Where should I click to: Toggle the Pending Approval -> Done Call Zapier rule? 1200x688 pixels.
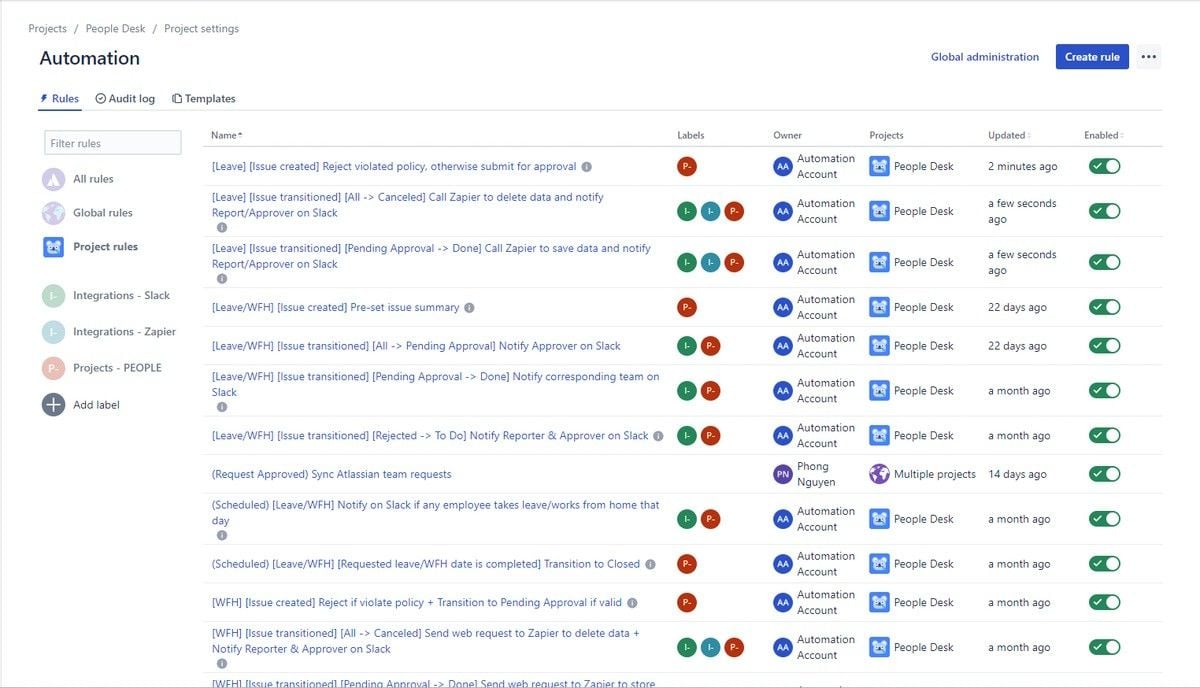[x=1104, y=262]
